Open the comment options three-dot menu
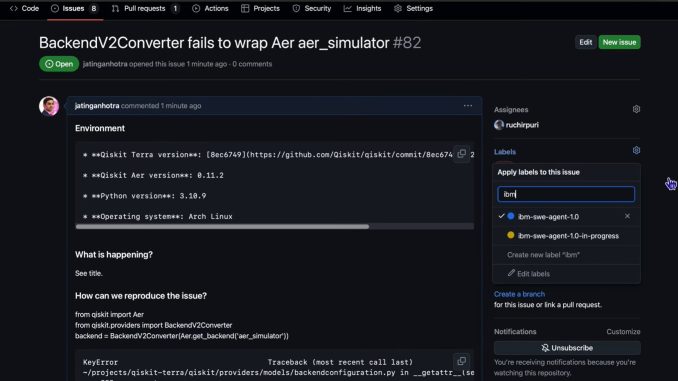Screen dimensions: 678x381 468,106
